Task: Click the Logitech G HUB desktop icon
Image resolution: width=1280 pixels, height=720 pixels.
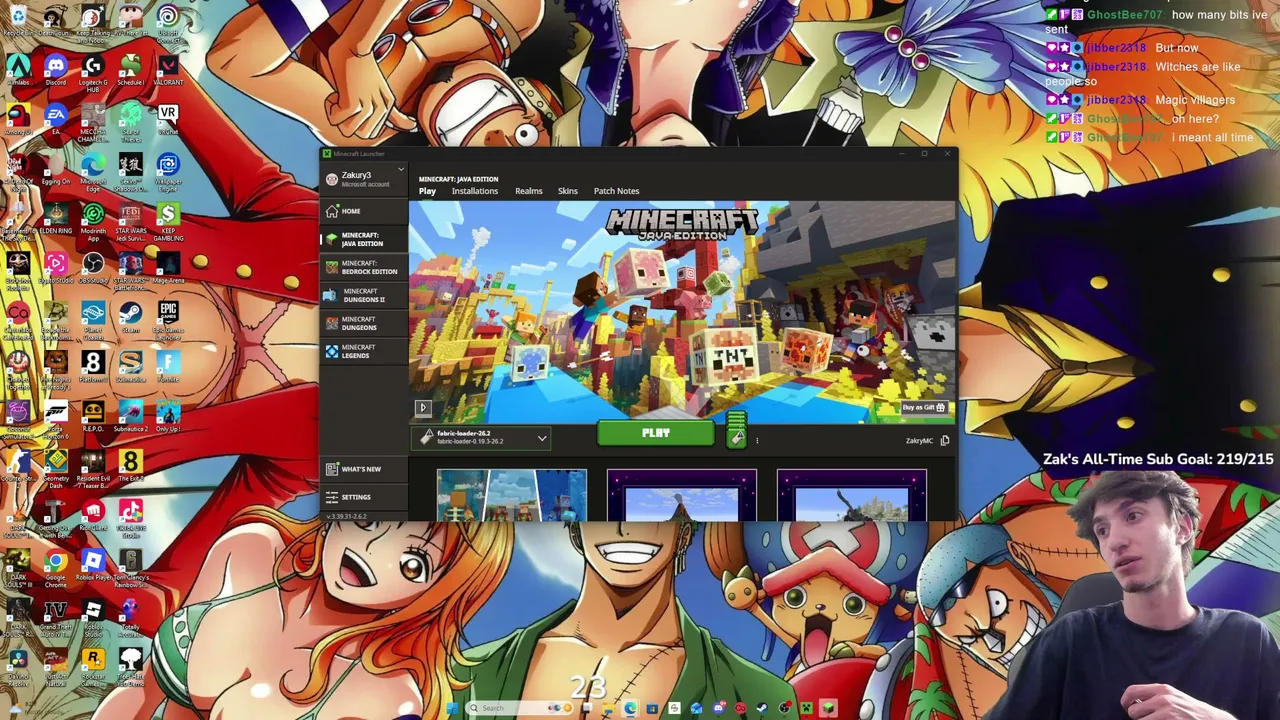Action: pyautogui.click(x=93, y=72)
